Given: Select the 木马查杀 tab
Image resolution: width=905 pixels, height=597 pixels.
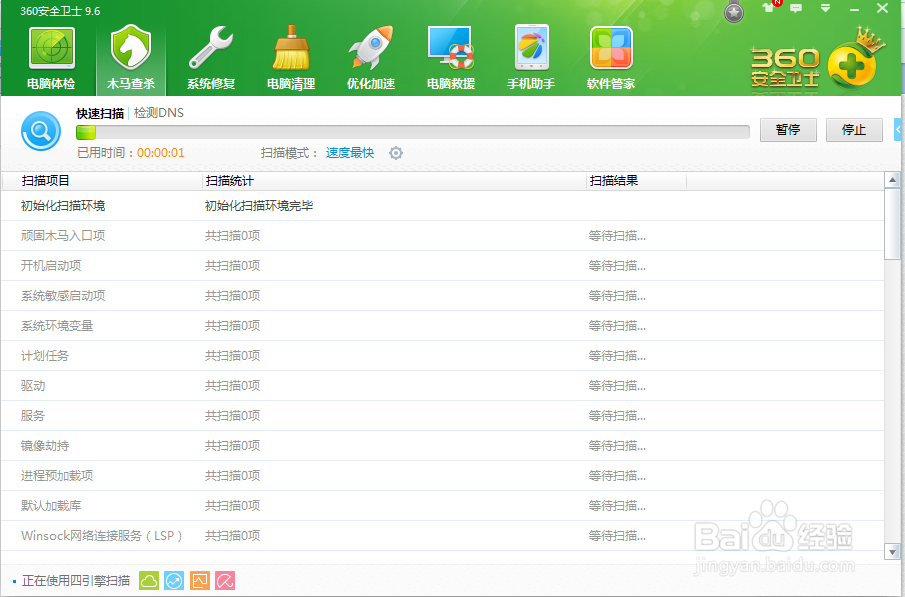Looking at the screenshot, I should pyautogui.click(x=131, y=55).
